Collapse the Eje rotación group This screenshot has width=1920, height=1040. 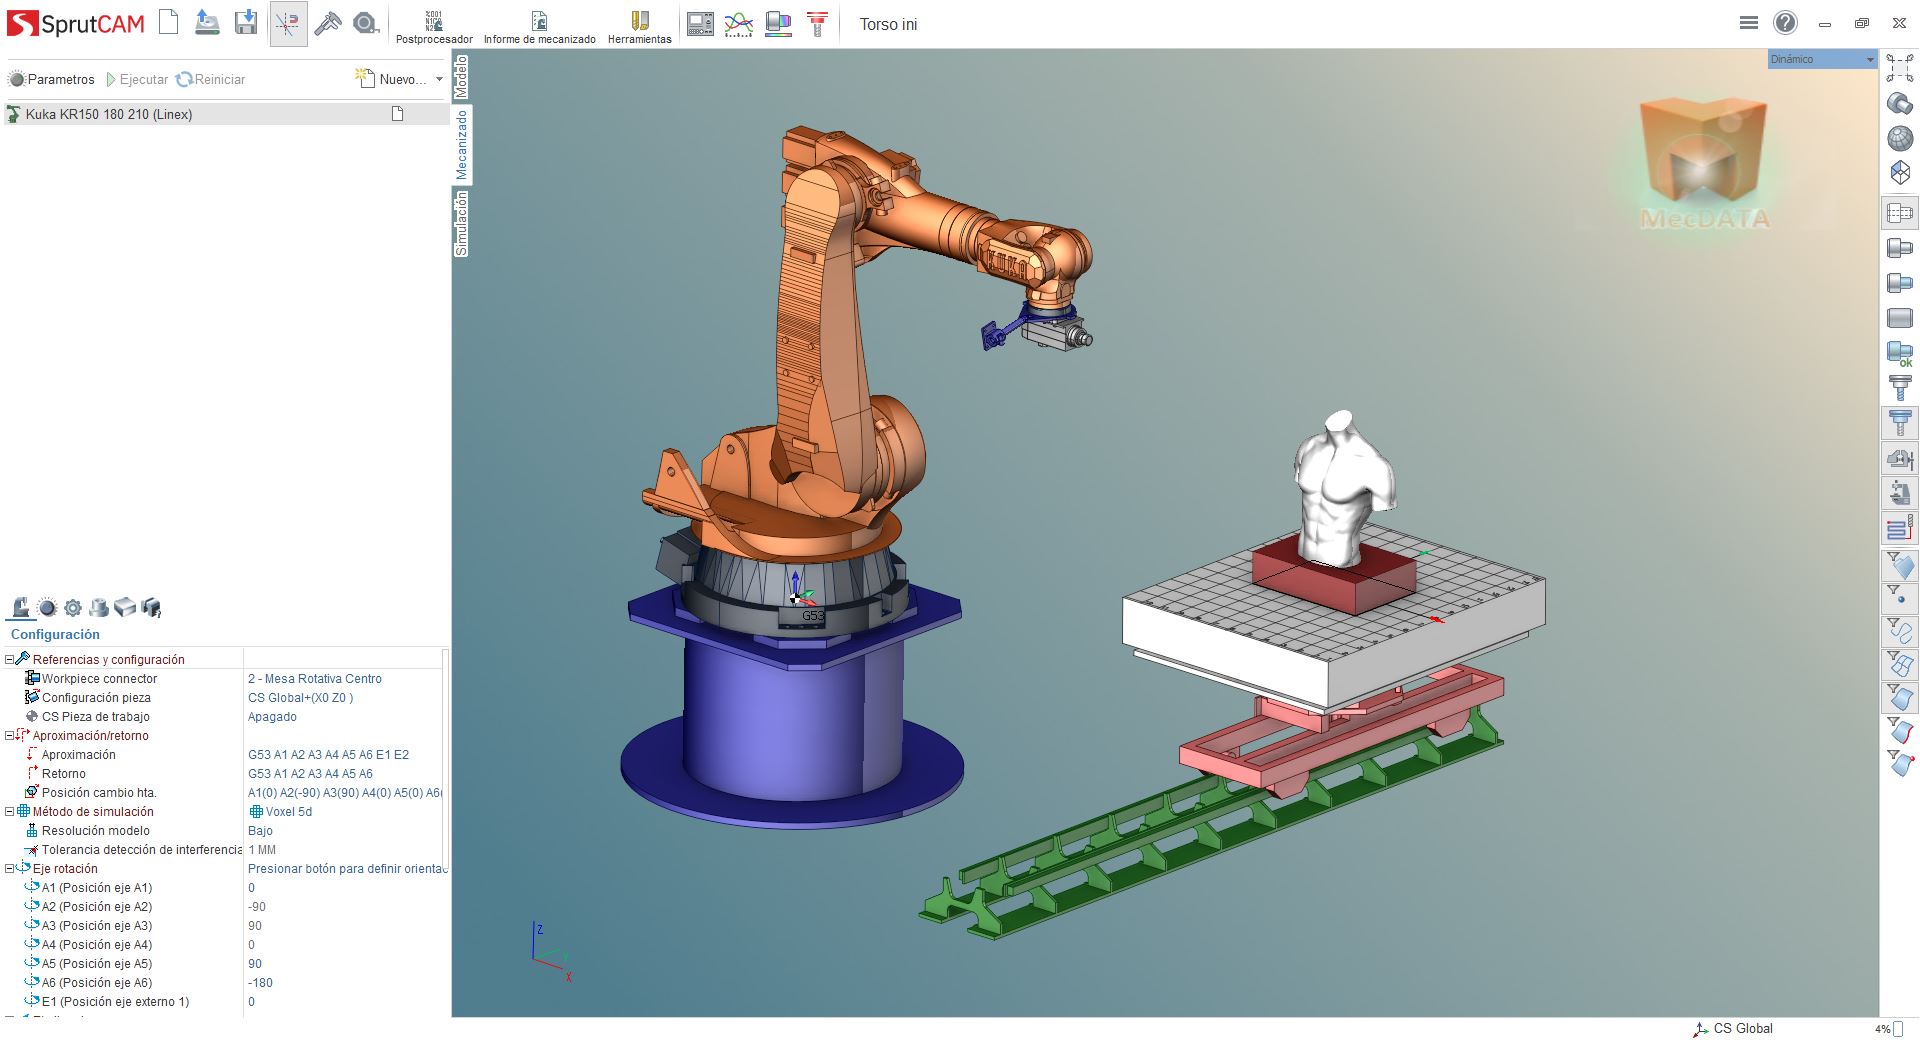9,868
